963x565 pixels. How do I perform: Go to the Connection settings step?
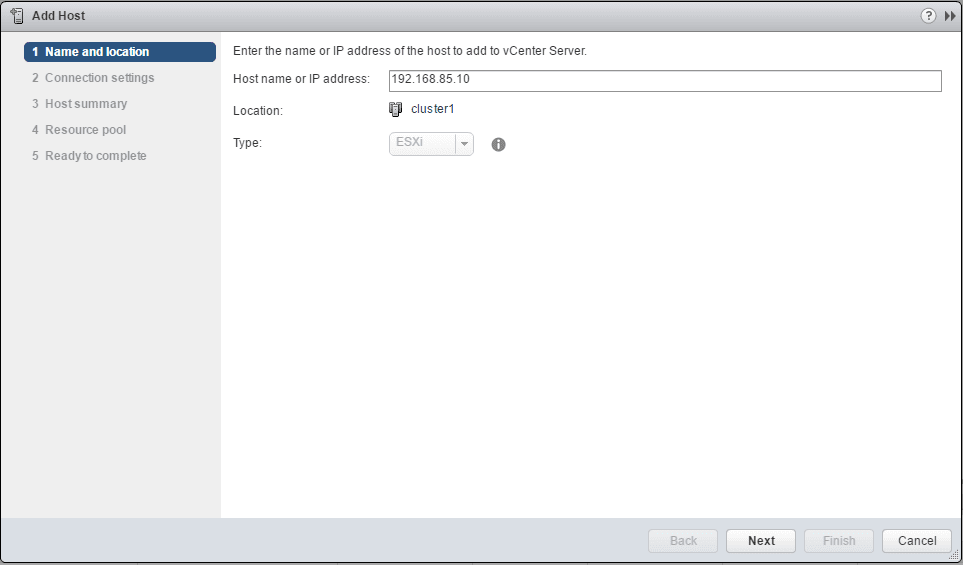(99, 78)
